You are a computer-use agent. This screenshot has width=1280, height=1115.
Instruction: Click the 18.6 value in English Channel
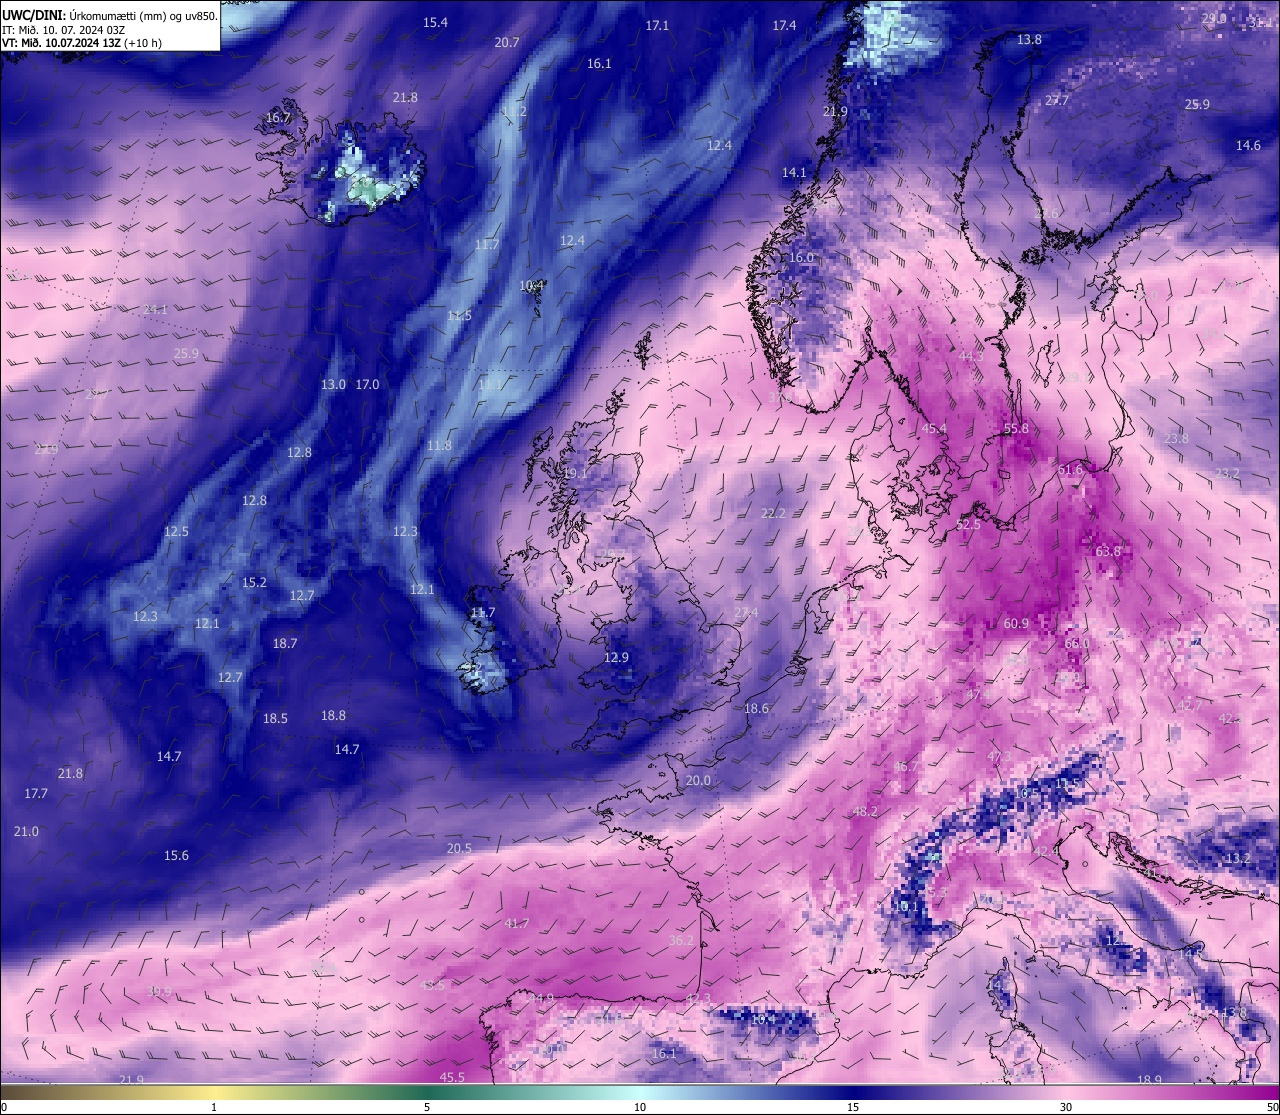[756, 708]
